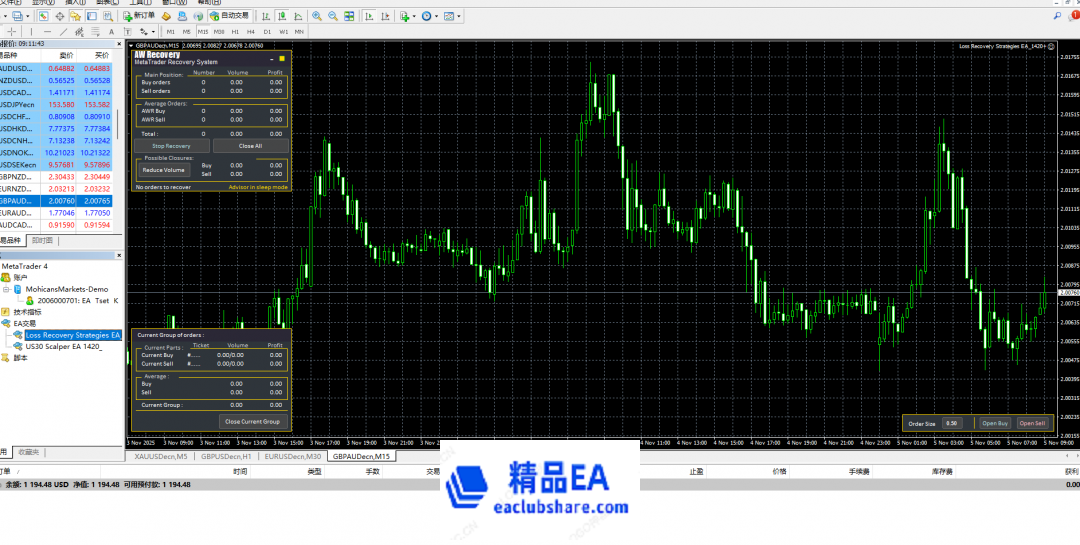Select the horizontal line drawing tool
This screenshot has width=1080, height=545.
point(48,32)
